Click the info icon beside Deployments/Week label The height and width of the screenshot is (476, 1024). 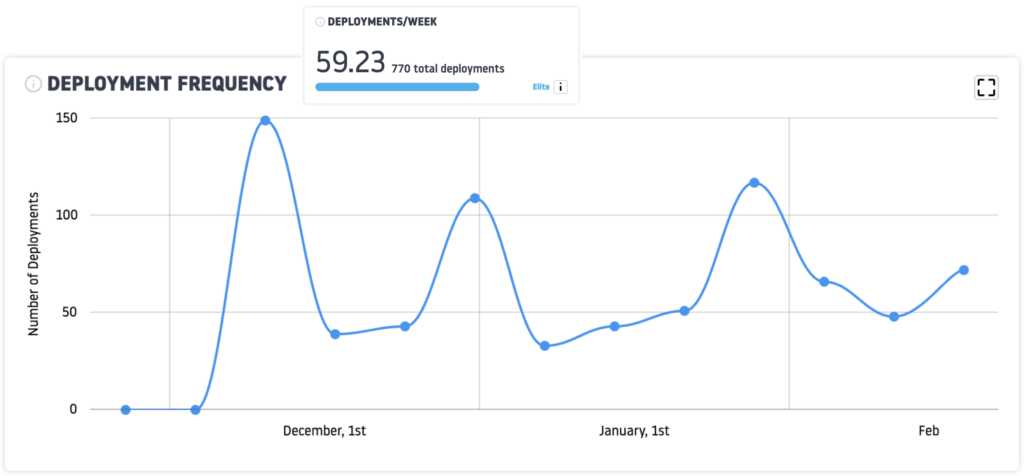pyautogui.click(x=320, y=21)
